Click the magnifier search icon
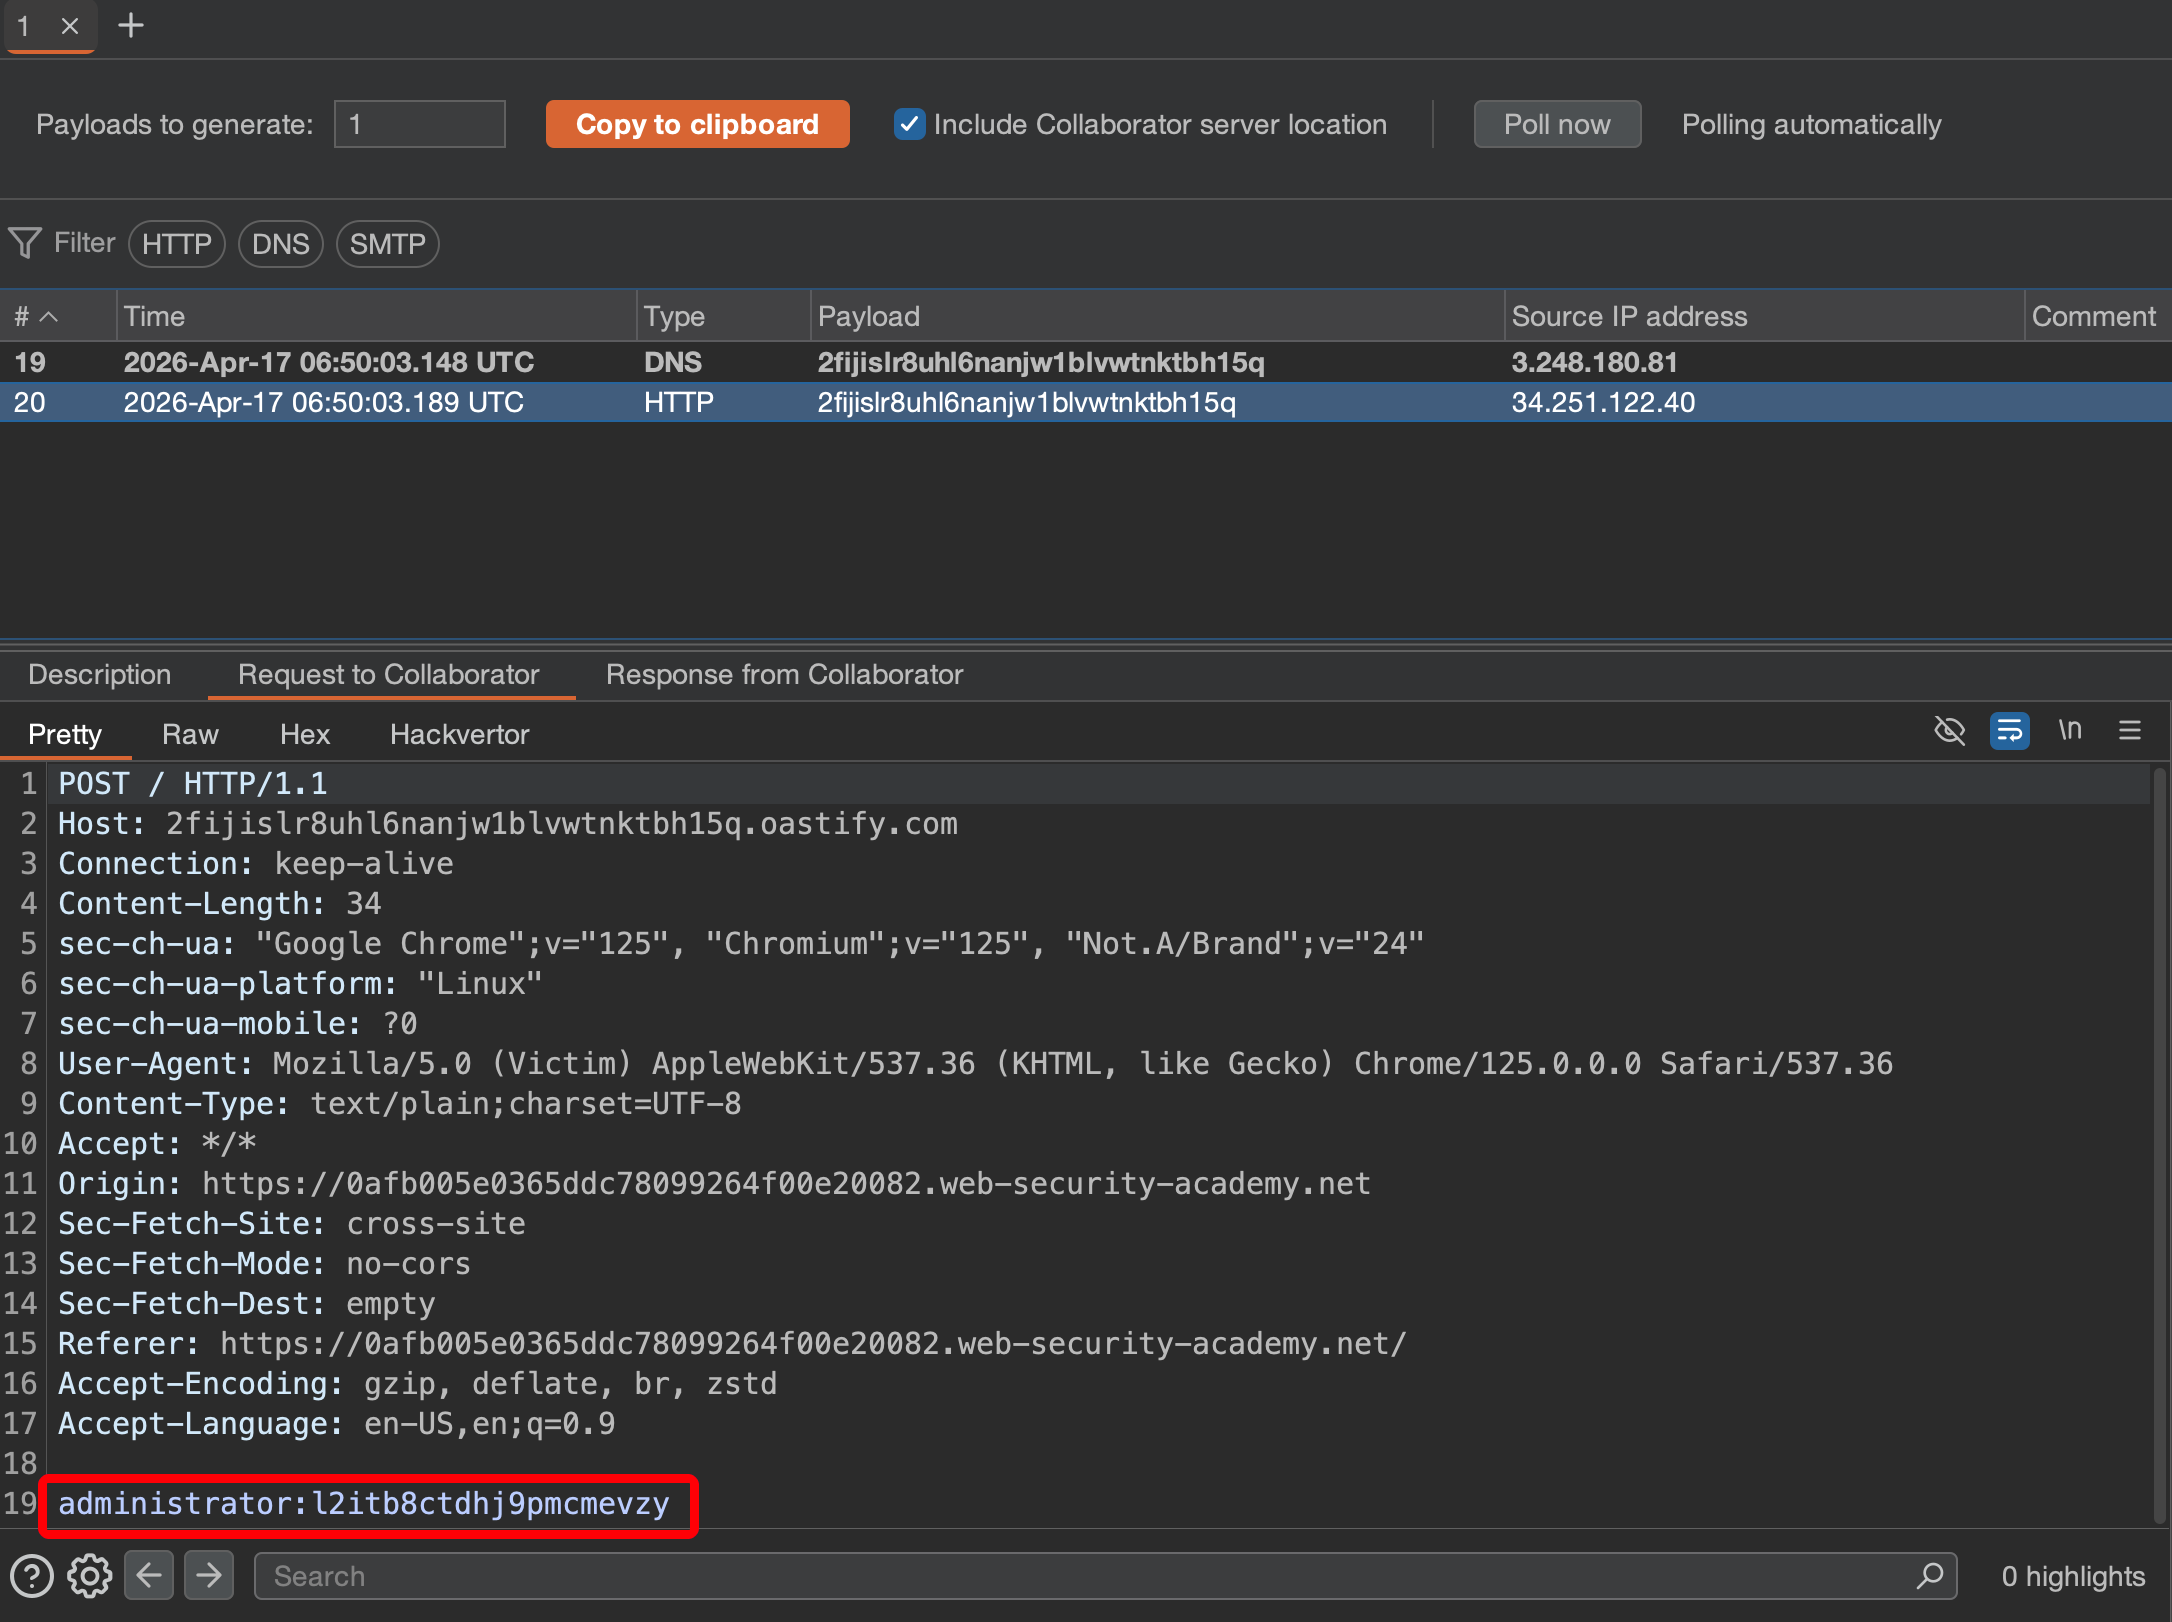This screenshot has height=1622, width=2172. [1930, 1576]
